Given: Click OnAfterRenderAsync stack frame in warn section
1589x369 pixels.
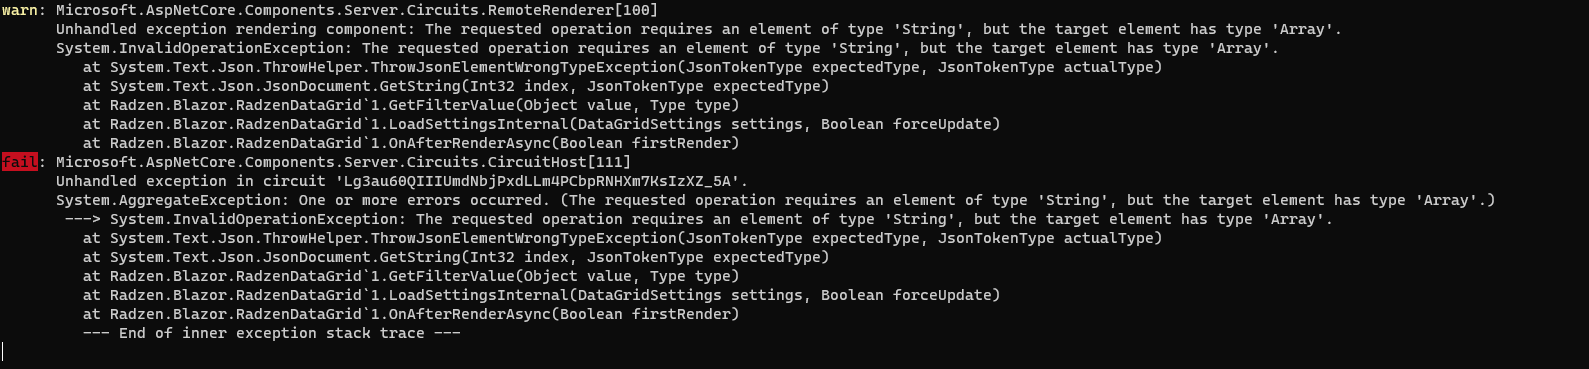Looking at the screenshot, I should [x=411, y=143].
